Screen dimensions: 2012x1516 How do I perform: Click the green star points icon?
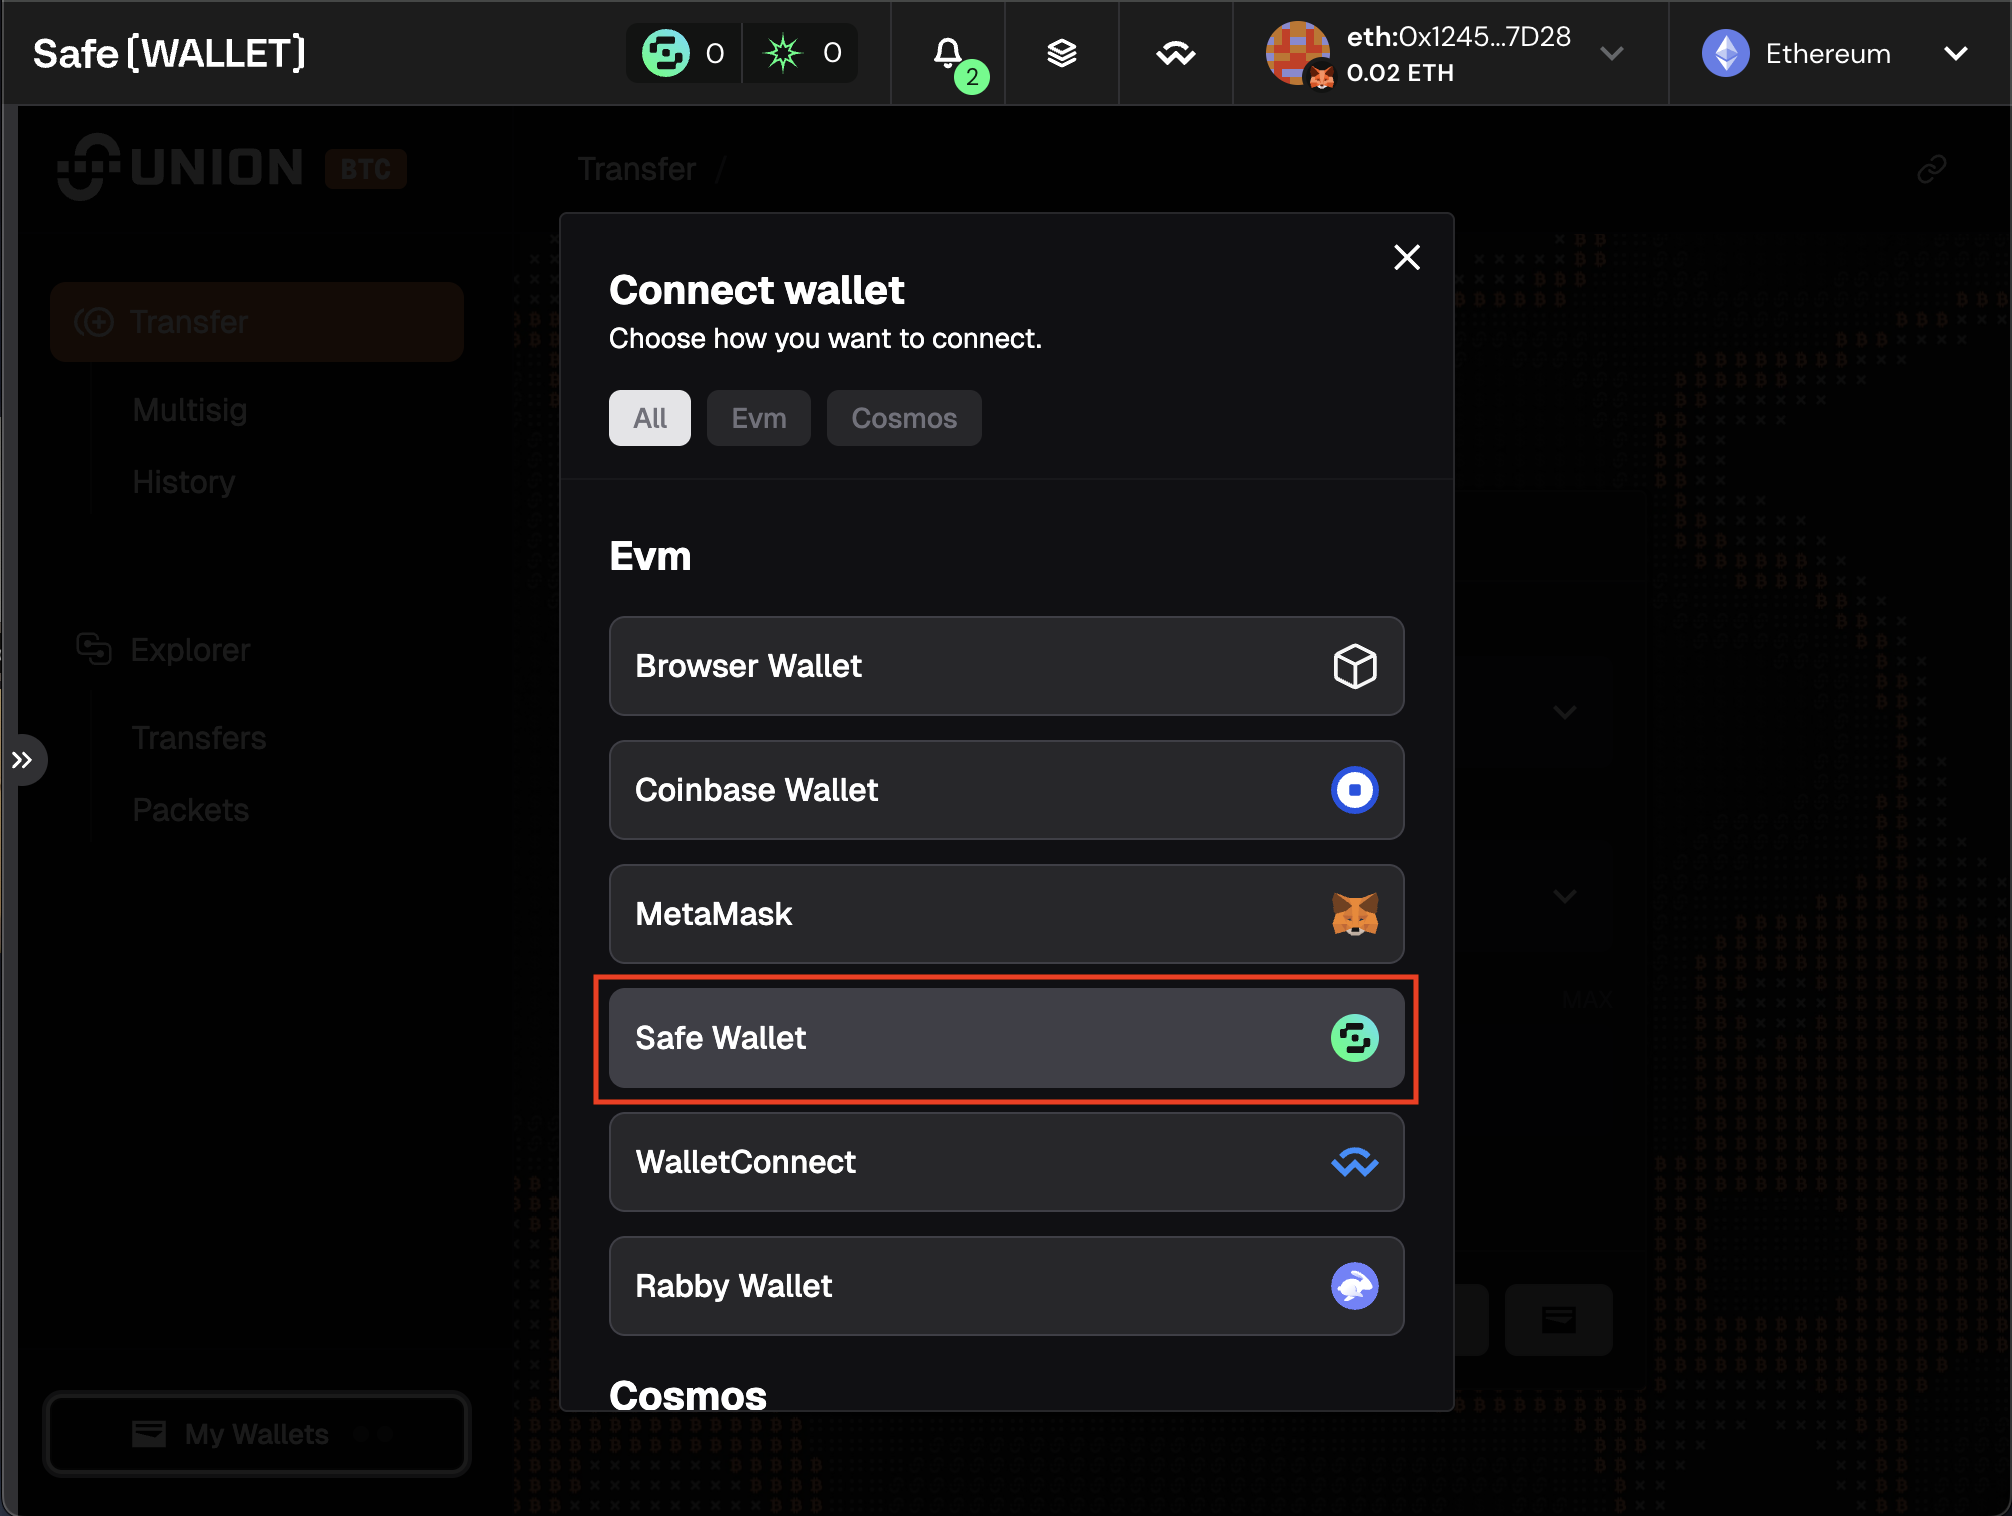point(783,53)
